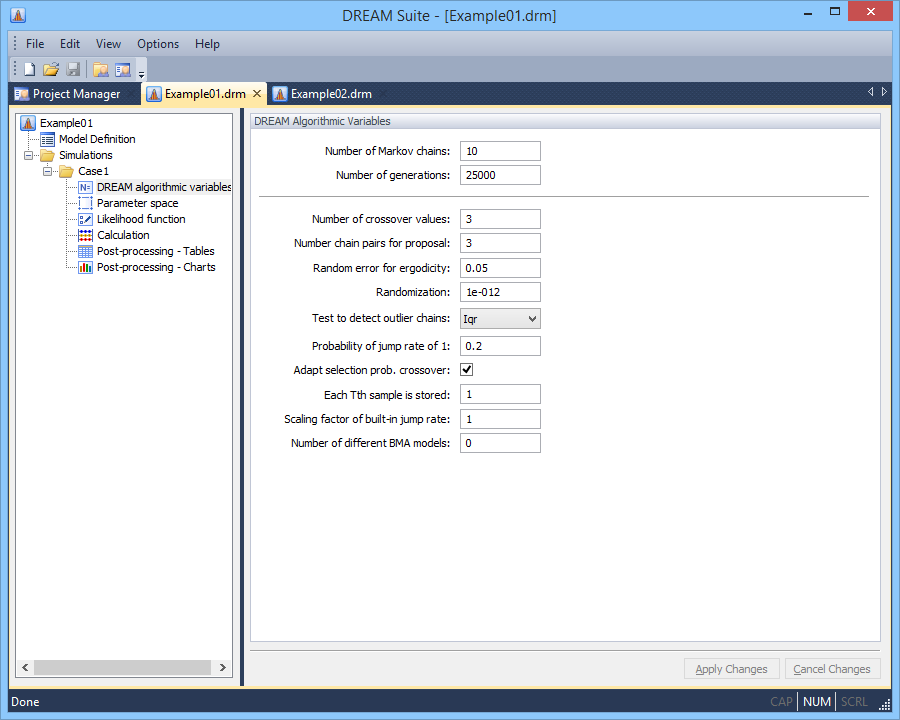The image size is (900, 720).
Task: Collapse the Case1 tree node
Action: [x=47, y=171]
